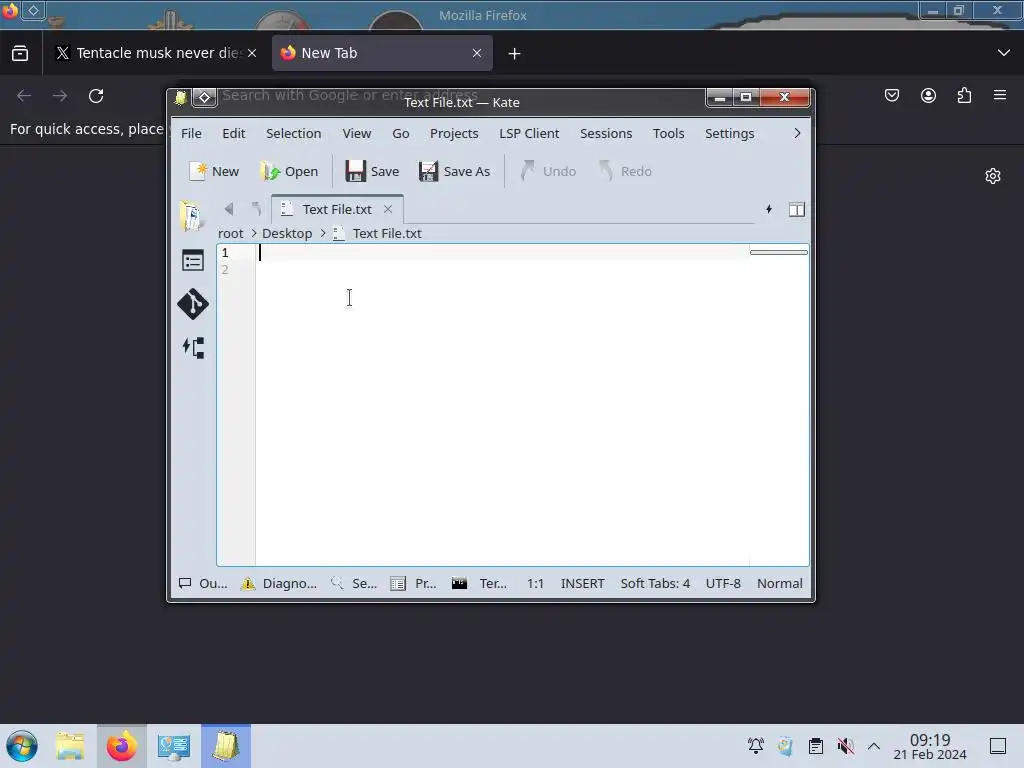Open the File menu in Kate
Image resolution: width=1024 pixels, height=768 pixels.
(x=191, y=133)
